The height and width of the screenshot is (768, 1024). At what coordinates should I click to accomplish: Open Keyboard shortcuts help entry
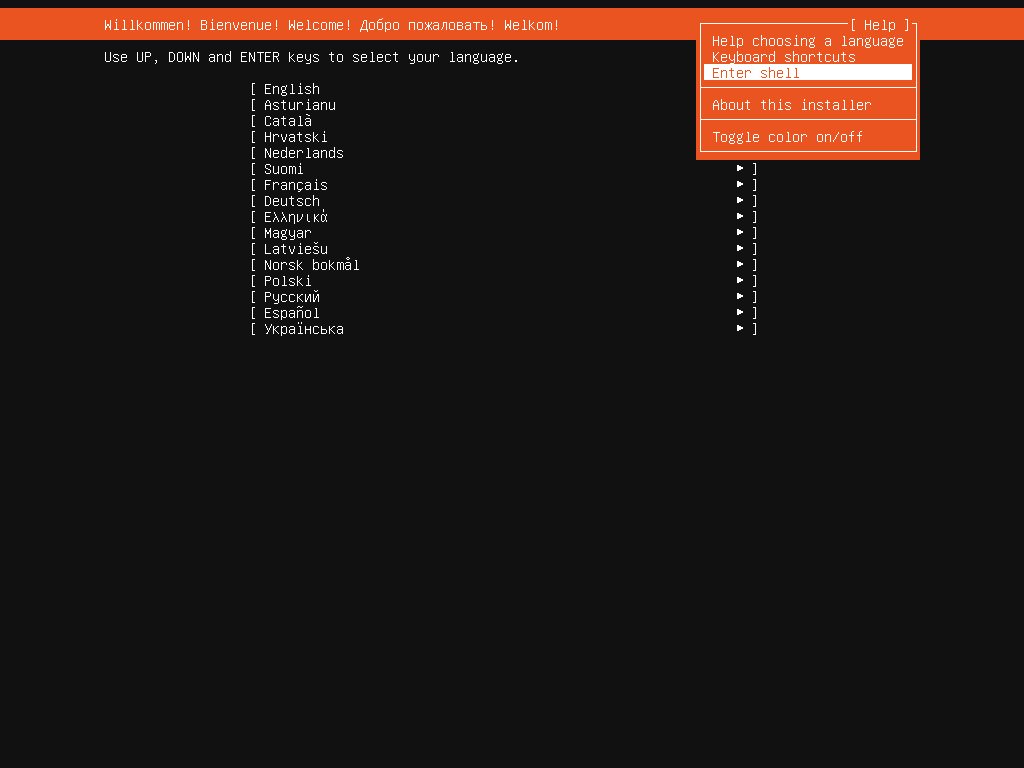point(783,57)
